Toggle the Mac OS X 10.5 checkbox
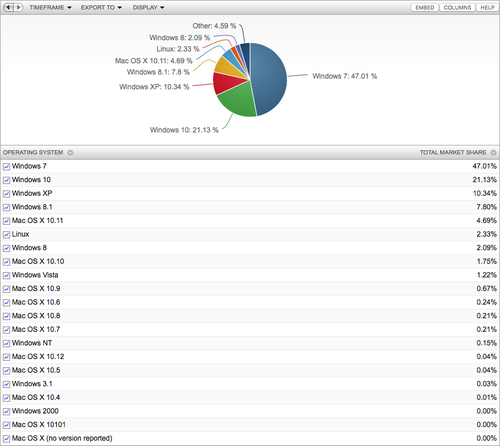The image size is (500, 446). 6,371
